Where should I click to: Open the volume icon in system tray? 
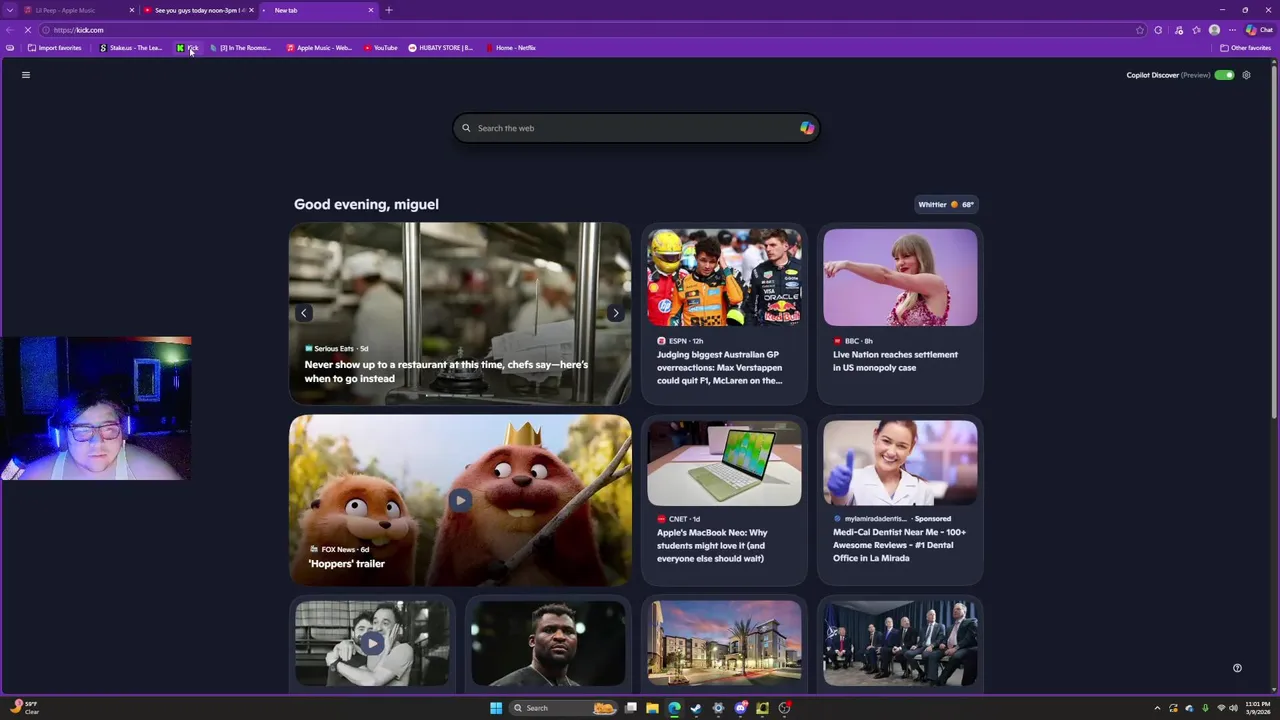click(1233, 708)
